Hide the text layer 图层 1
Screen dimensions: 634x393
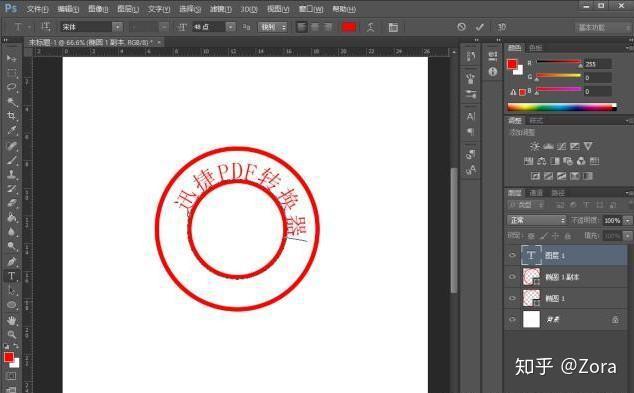pos(512,255)
